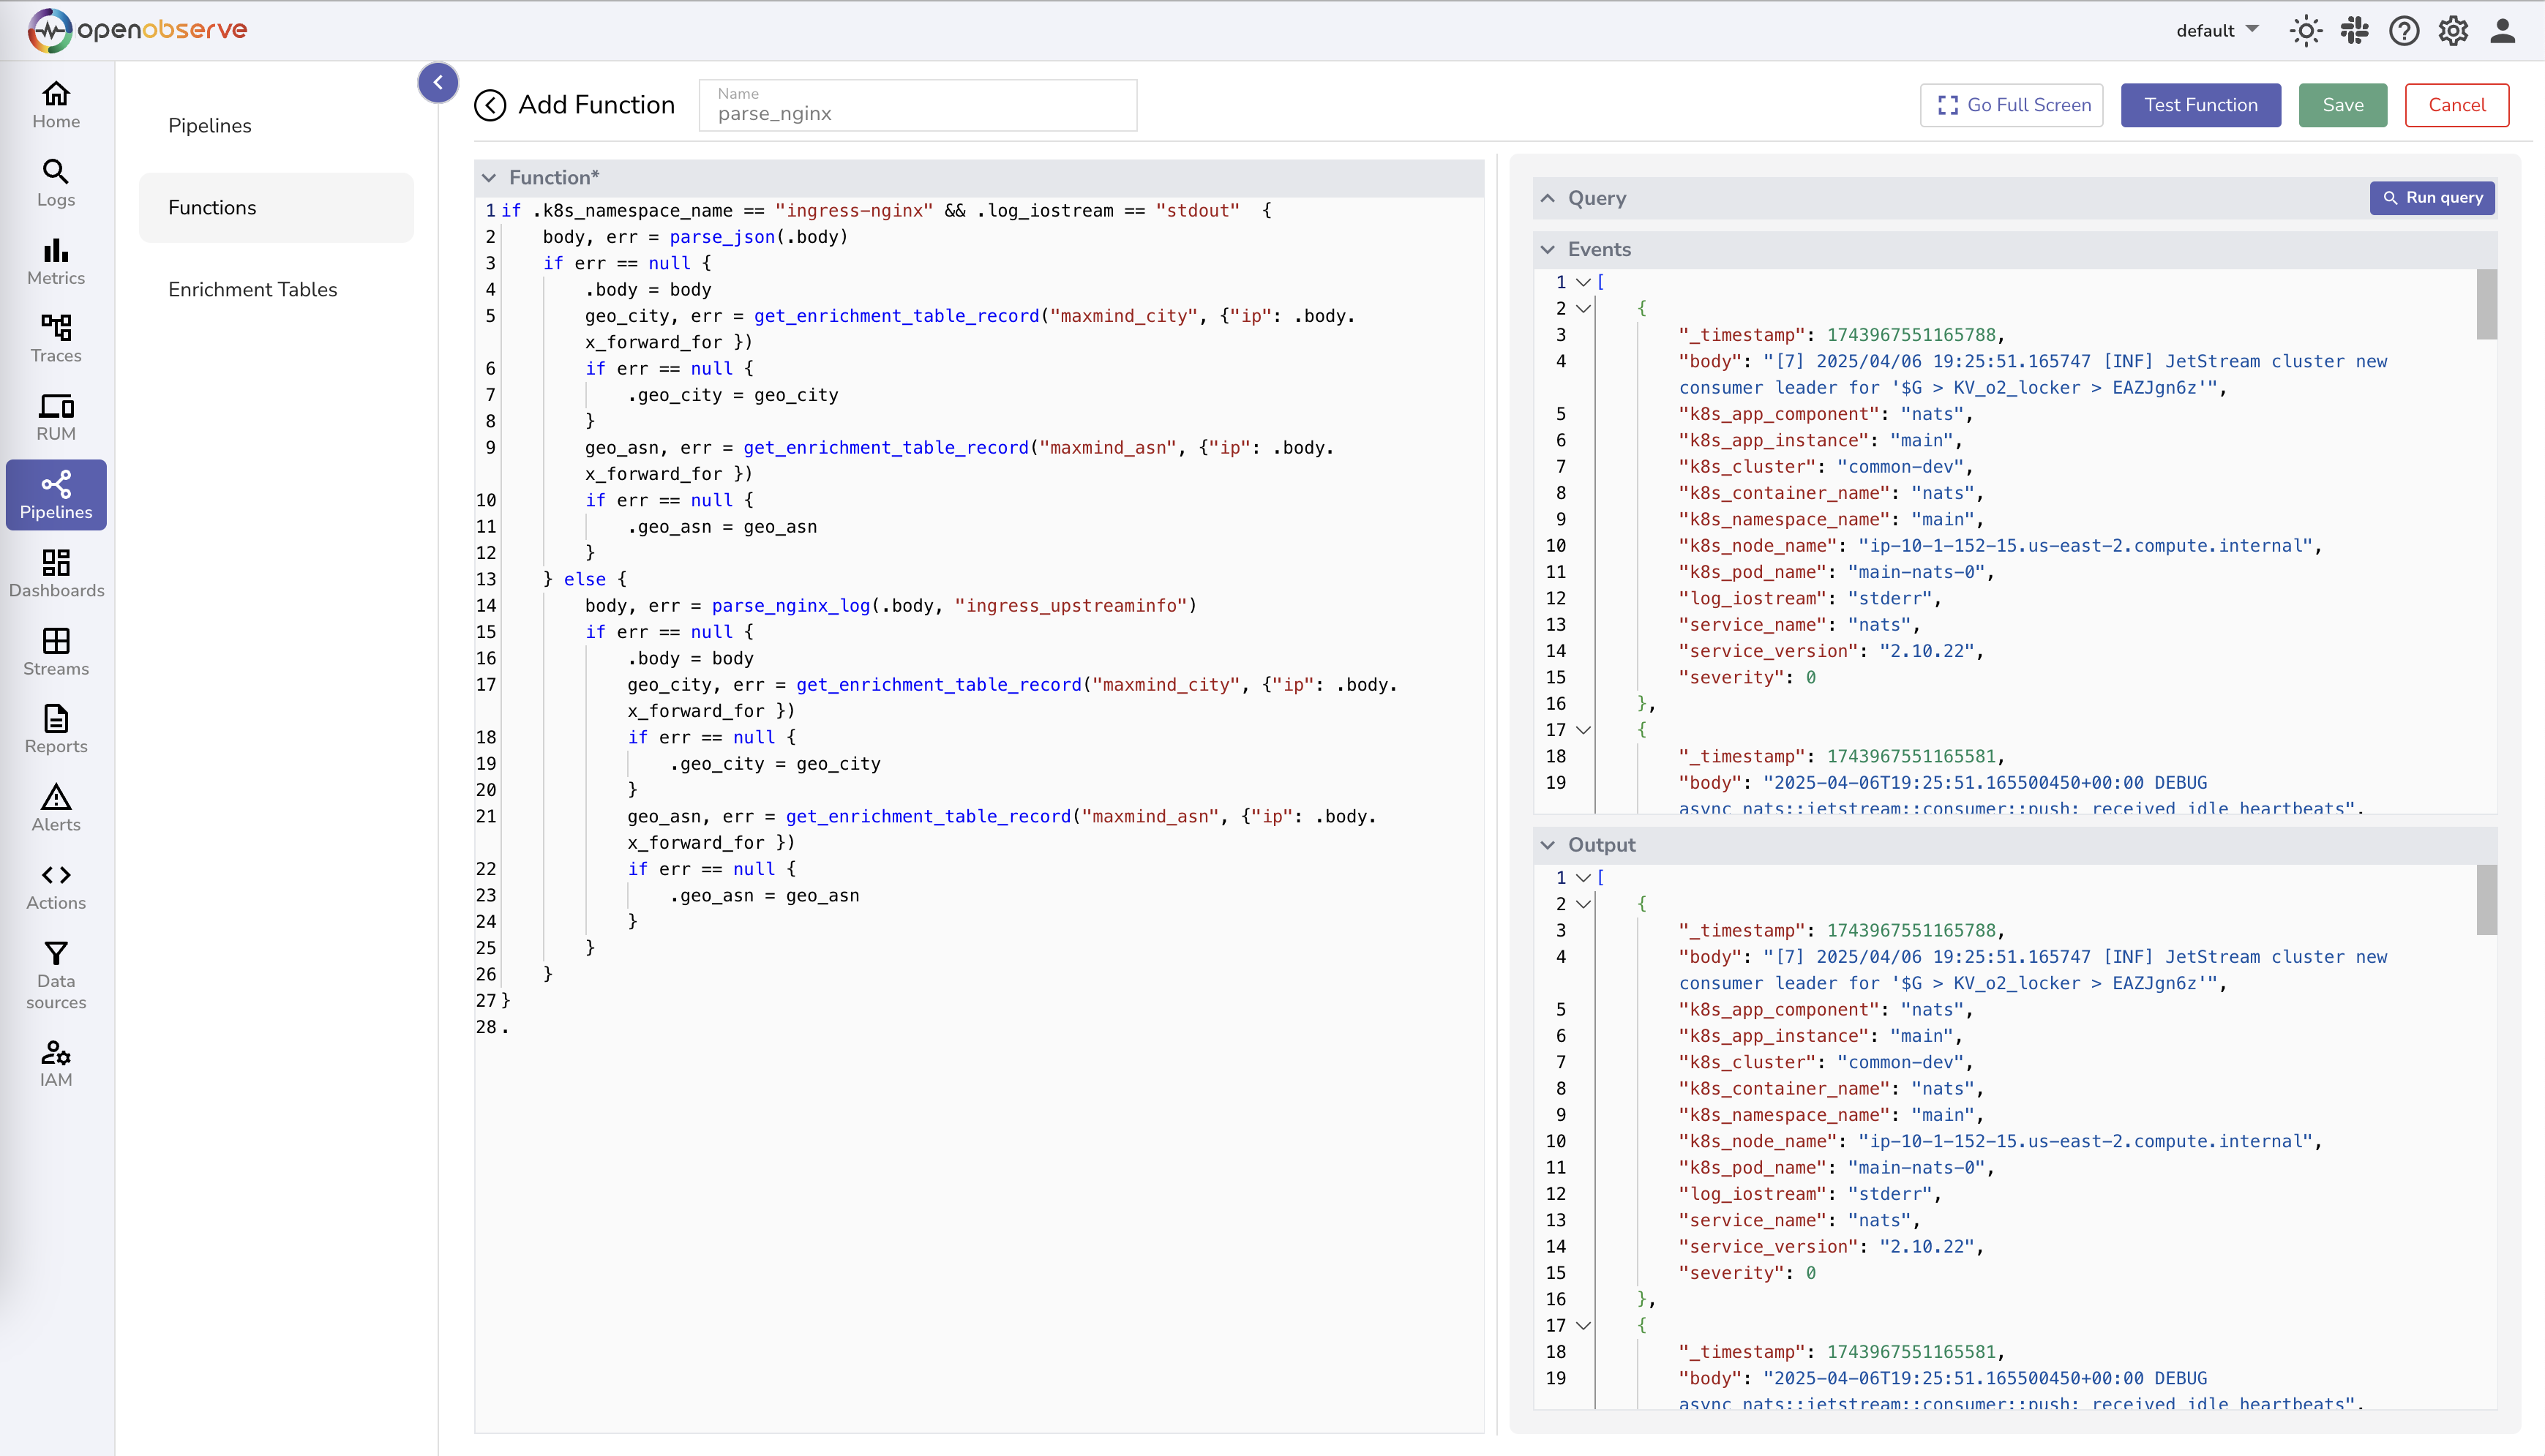
Task: Fold JSON line 2 in Events panel
Action: 1583,309
